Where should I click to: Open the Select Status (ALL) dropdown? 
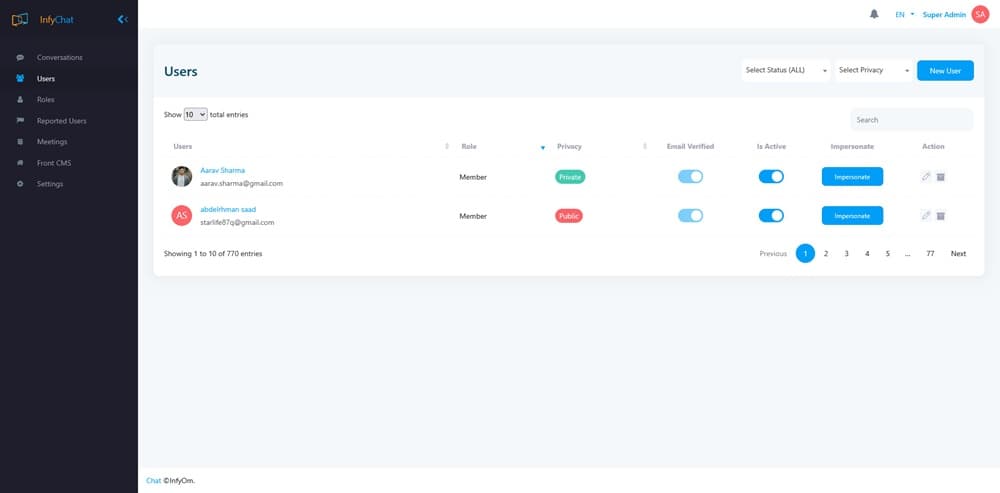[x=786, y=71]
